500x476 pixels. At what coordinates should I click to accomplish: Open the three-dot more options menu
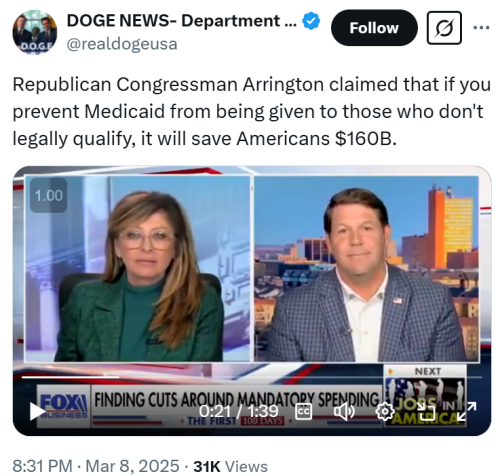tap(481, 28)
